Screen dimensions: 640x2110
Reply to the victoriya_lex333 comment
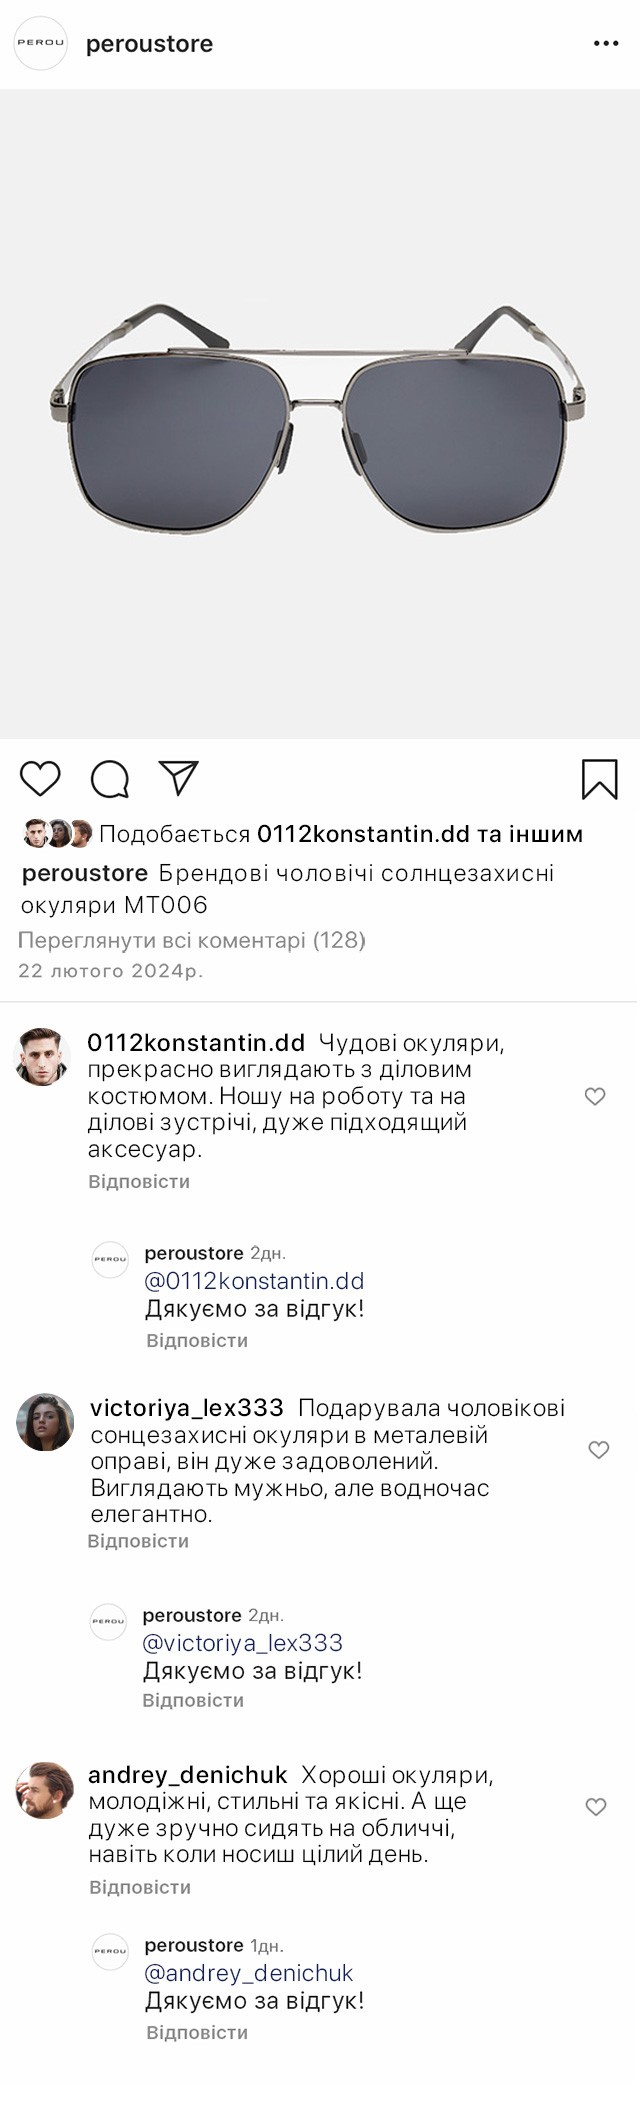click(x=138, y=1541)
